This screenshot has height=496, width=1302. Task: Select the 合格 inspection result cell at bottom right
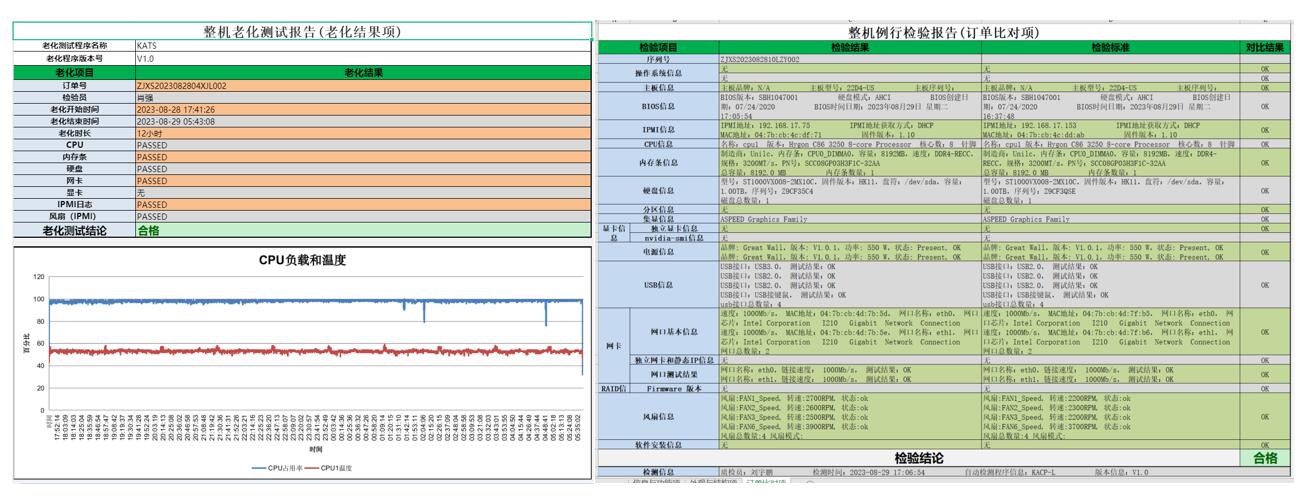pos(1265,458)
